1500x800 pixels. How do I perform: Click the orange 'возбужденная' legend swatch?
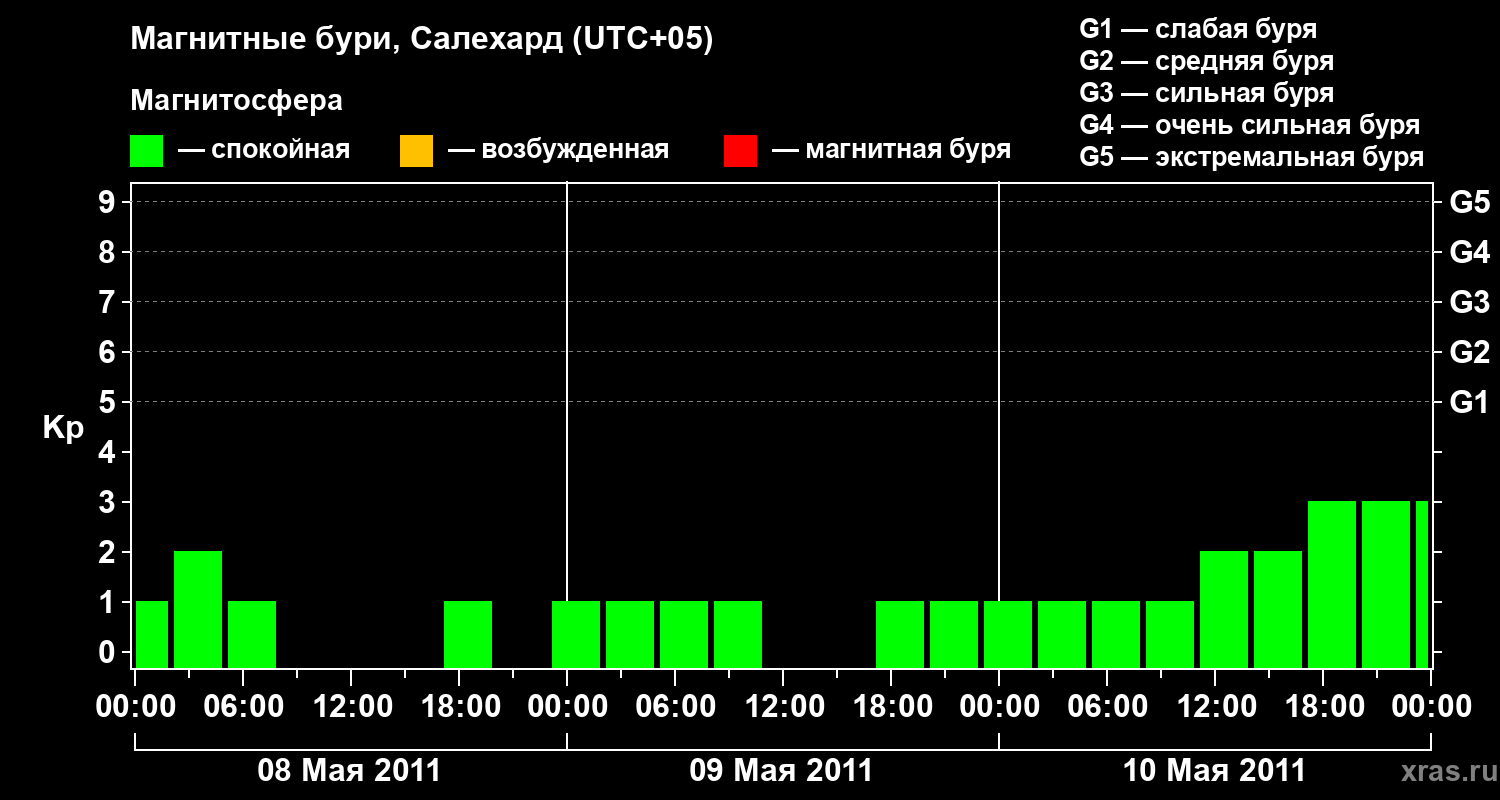(x=416, y=151)
